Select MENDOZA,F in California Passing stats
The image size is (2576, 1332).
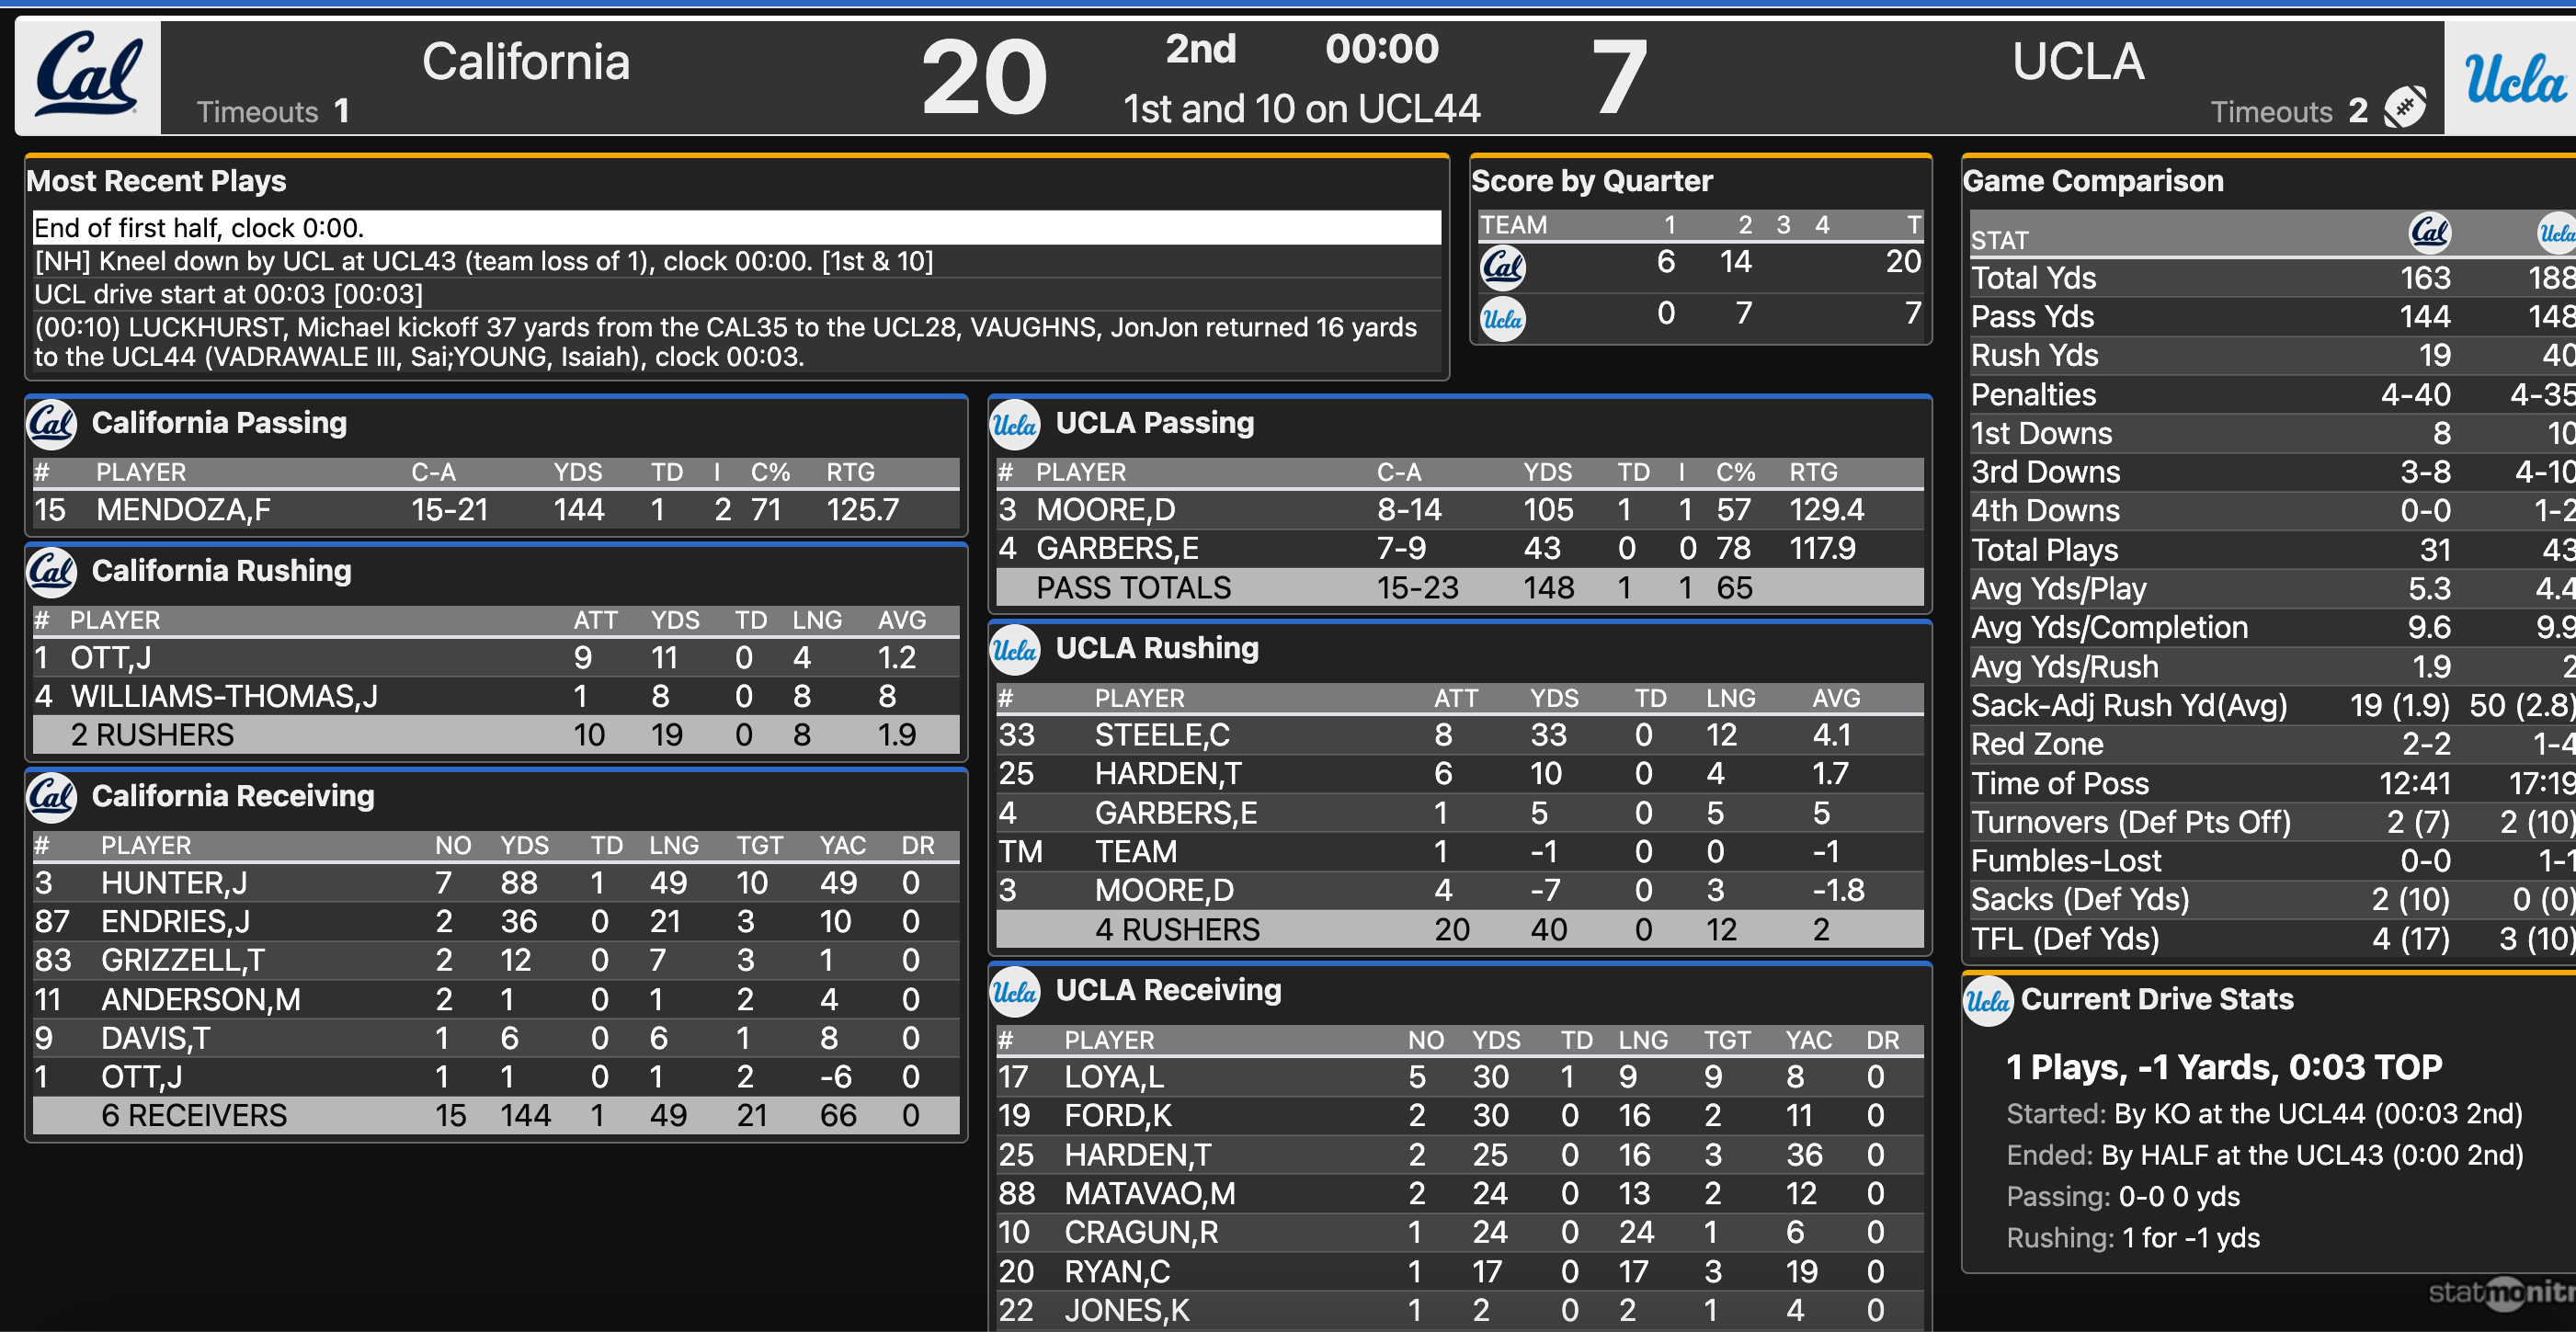tap(180, 509)
